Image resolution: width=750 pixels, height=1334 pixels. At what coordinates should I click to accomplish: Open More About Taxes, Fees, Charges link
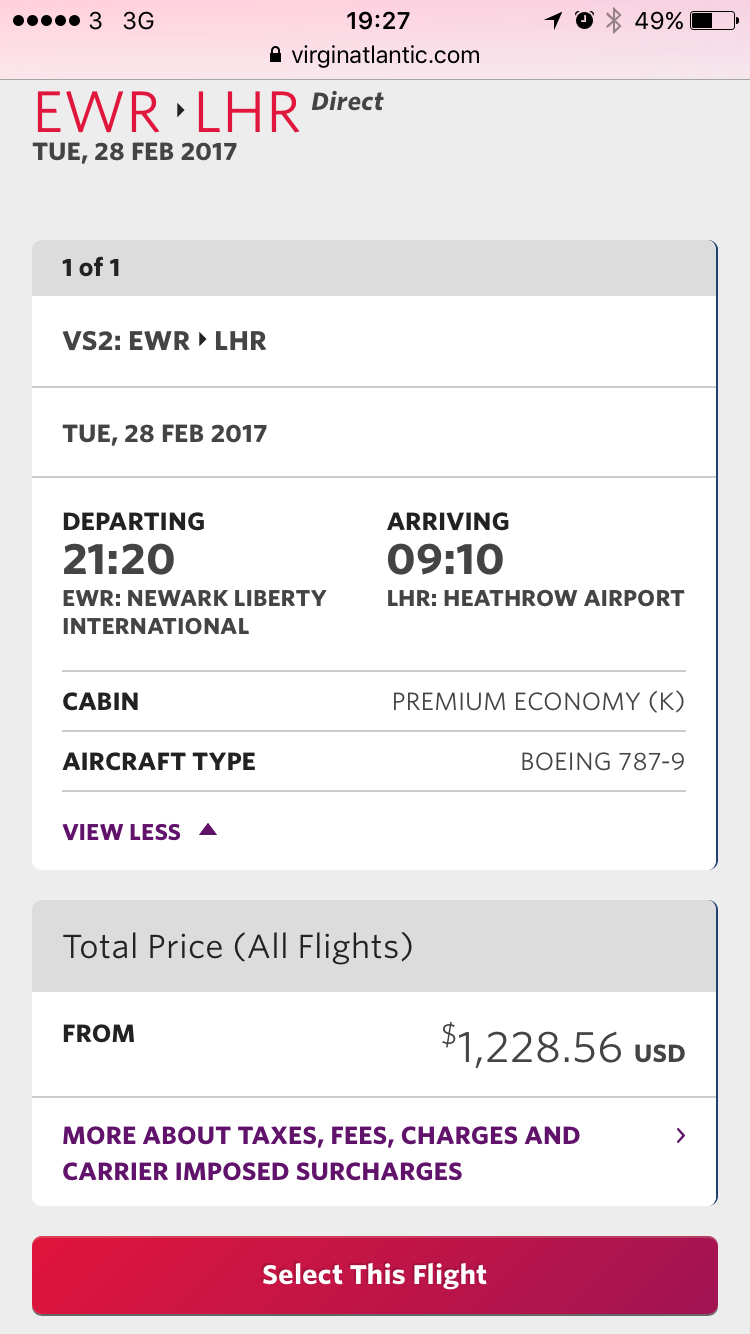(x=321, y=1153)
